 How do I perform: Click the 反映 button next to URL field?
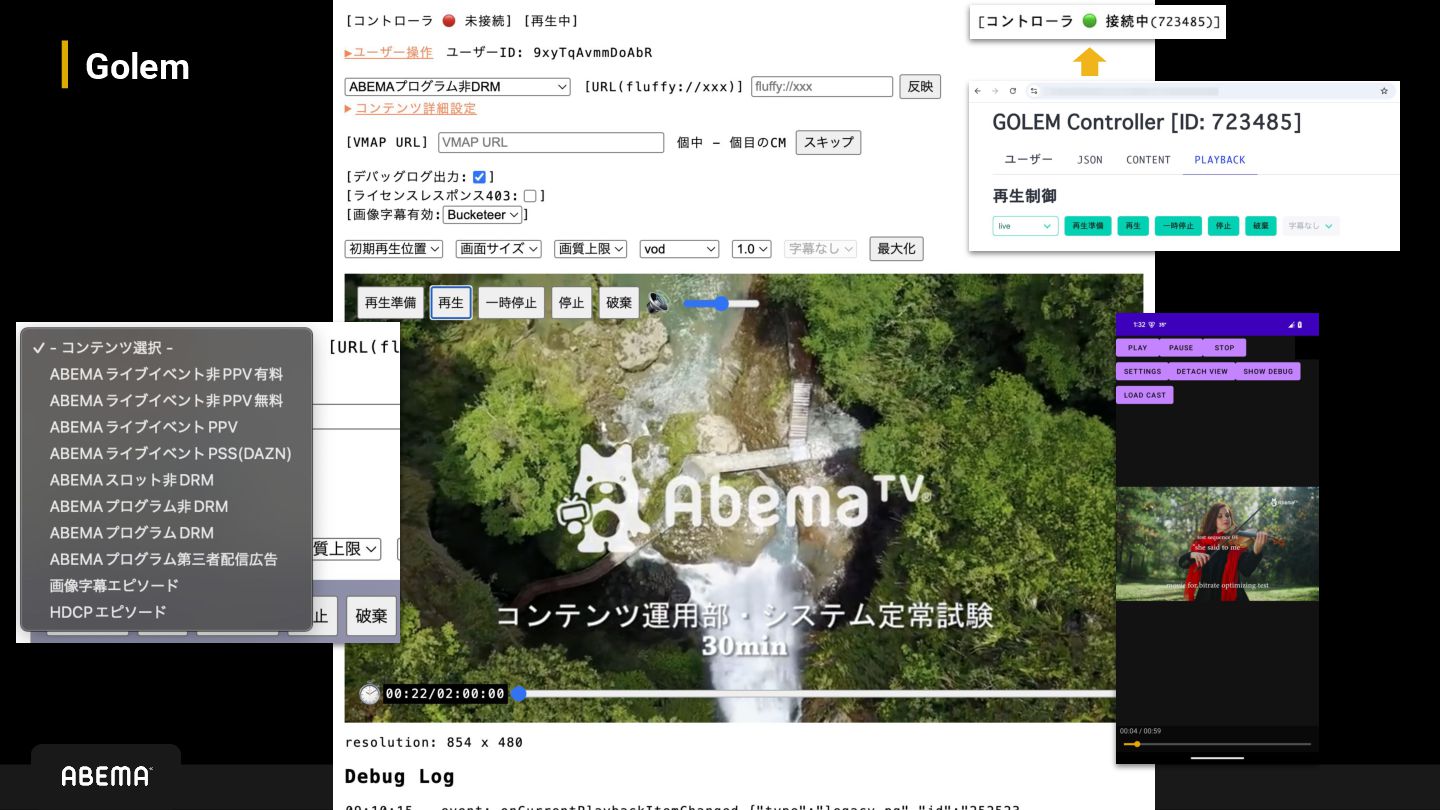coord(920,86)
